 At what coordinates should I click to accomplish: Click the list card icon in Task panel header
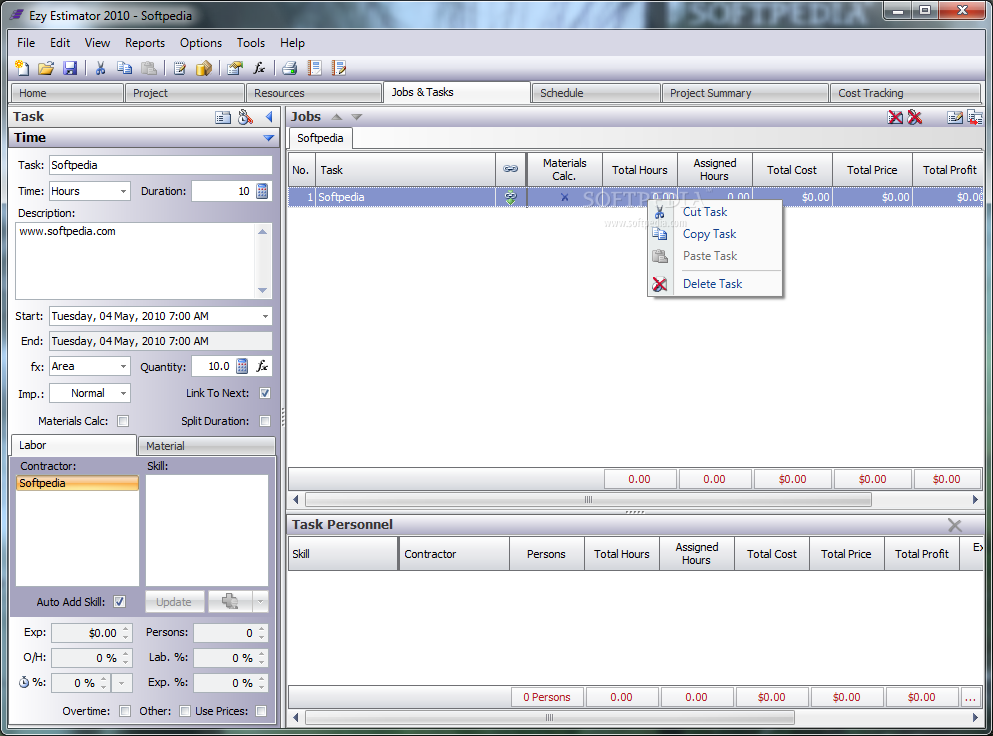(x=223, y=117)
